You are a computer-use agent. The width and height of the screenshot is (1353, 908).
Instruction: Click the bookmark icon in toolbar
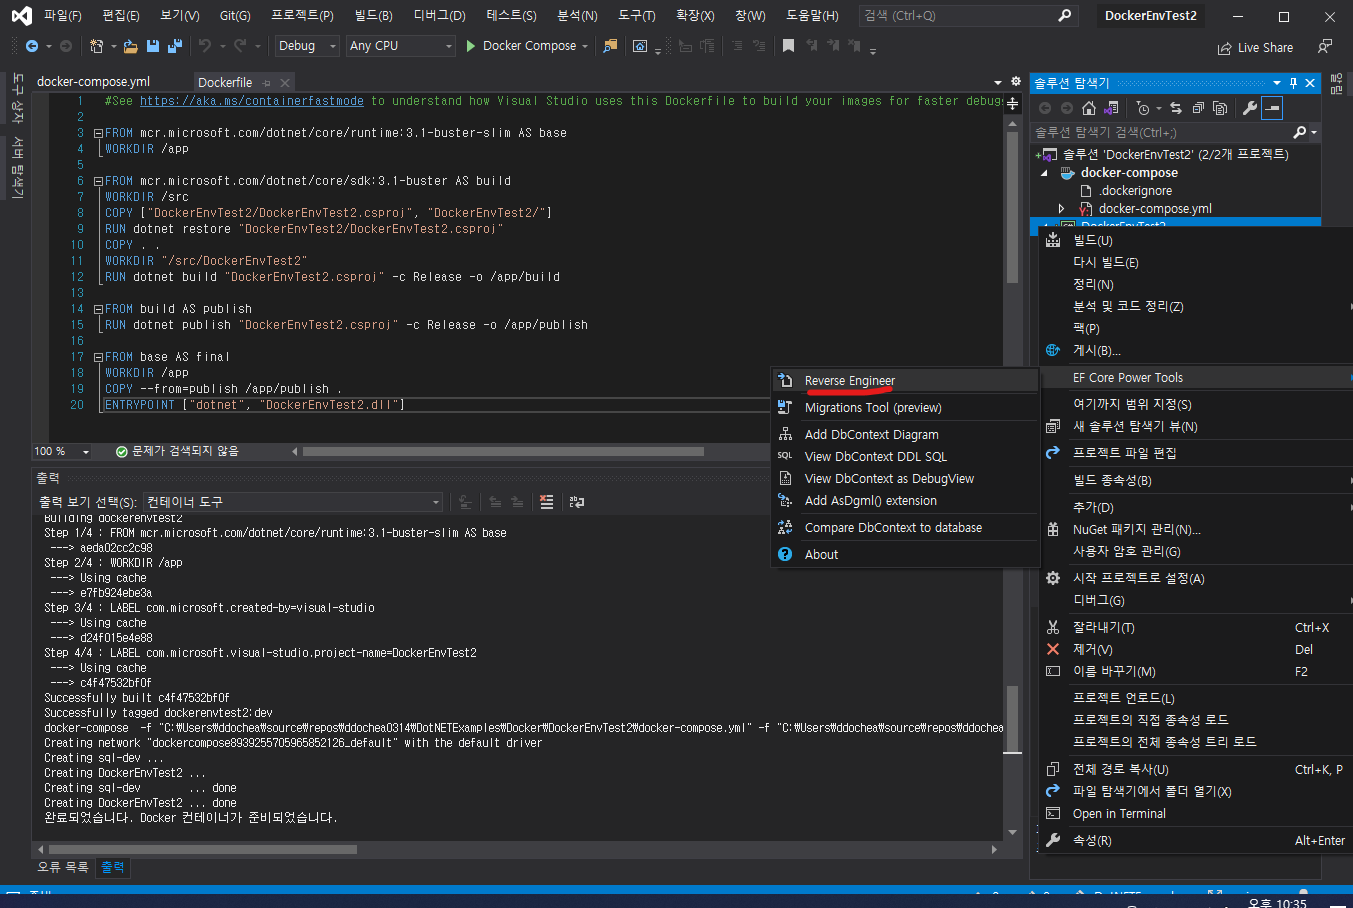[x=789, y=46]
